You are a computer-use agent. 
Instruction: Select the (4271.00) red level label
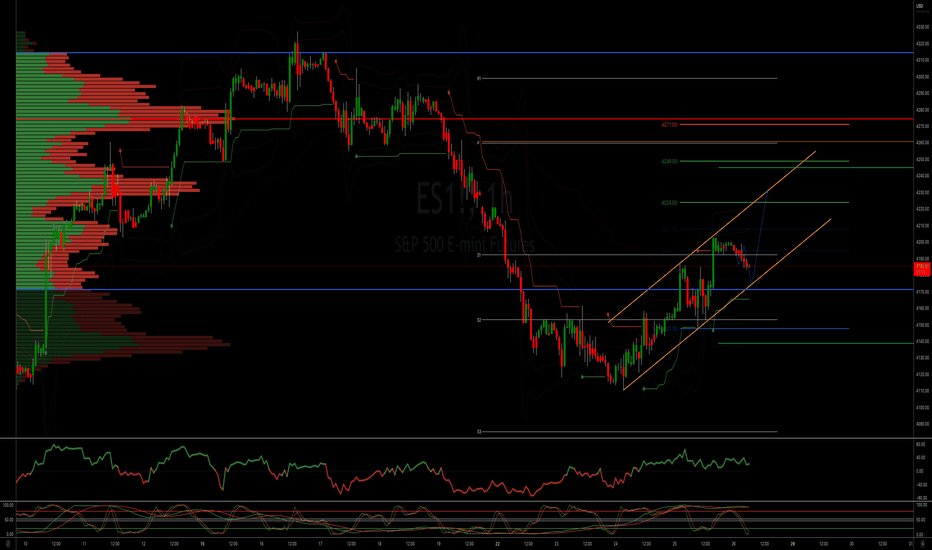coord(669,125)
